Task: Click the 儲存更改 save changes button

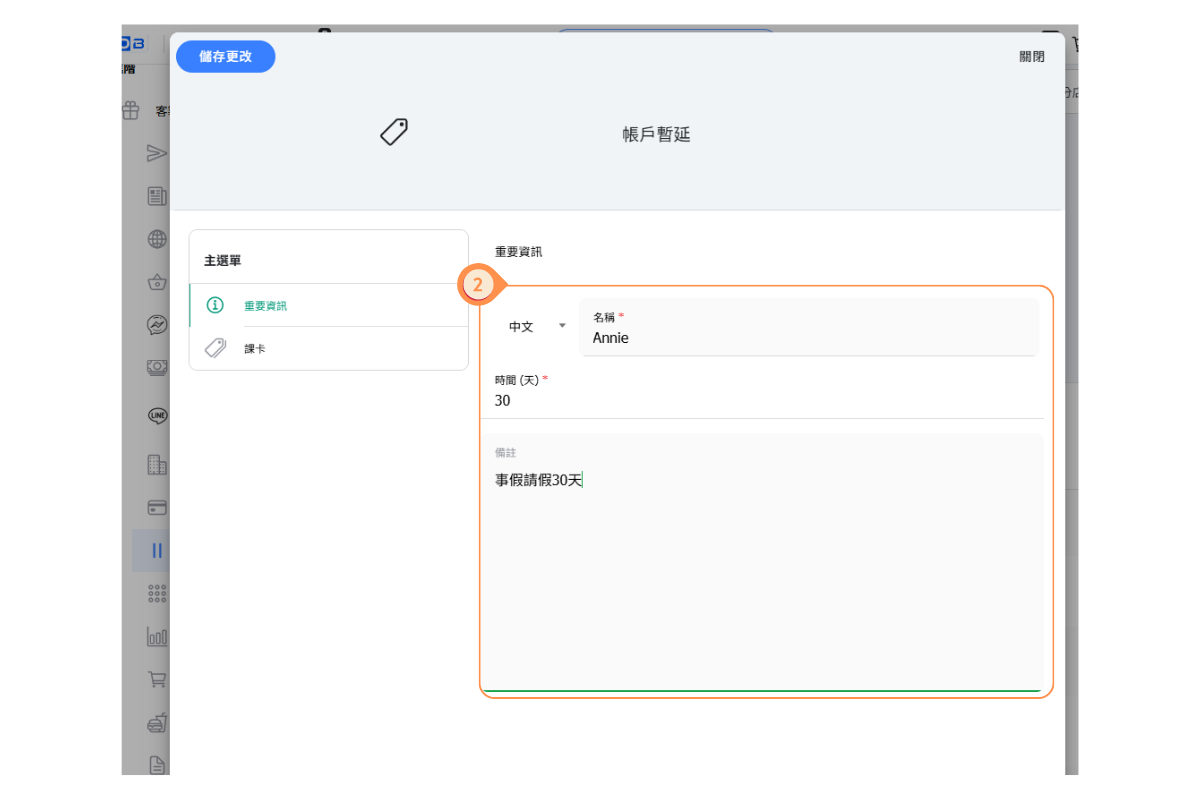Action: (225, 57)
